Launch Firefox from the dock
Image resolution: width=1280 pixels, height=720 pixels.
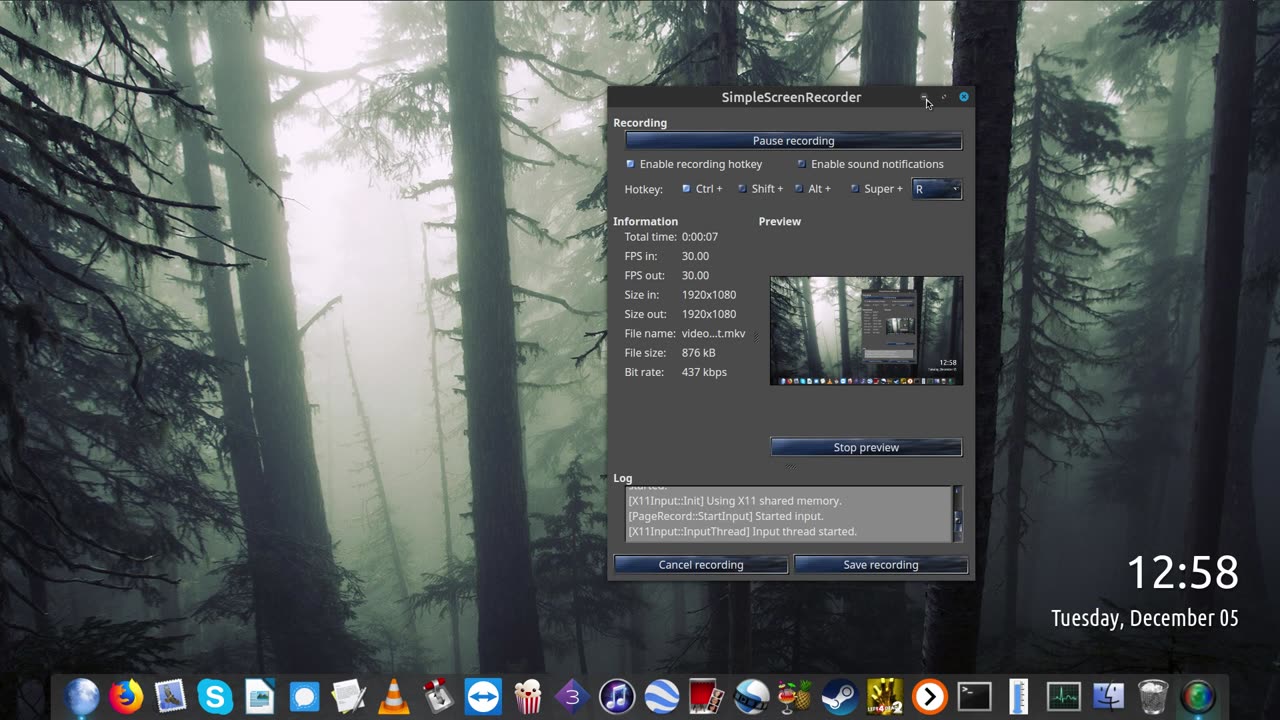pyautogui.click(x=126, y=696)
